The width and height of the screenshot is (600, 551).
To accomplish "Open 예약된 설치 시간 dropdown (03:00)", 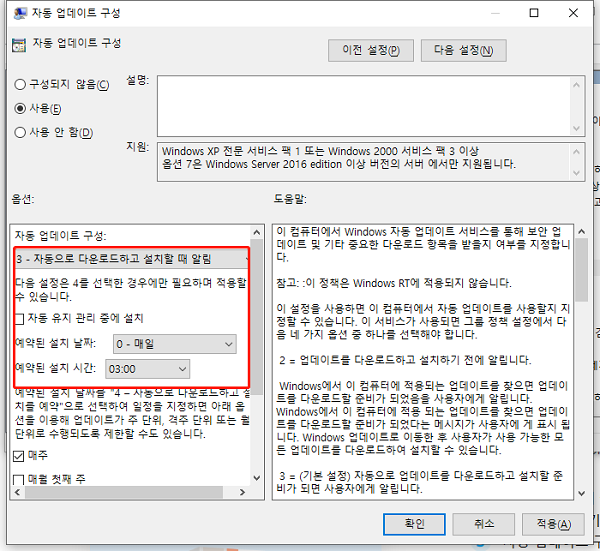I will [x=147, y=369].
